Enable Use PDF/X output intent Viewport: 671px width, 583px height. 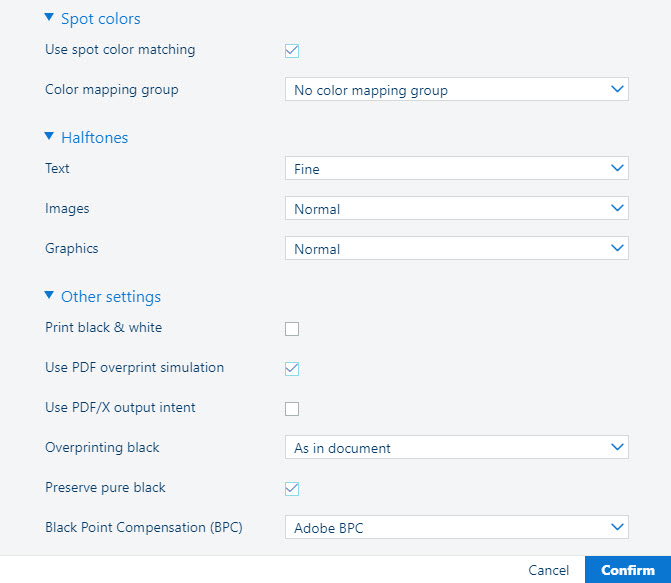pyautogui.click(x=292, y=408)
